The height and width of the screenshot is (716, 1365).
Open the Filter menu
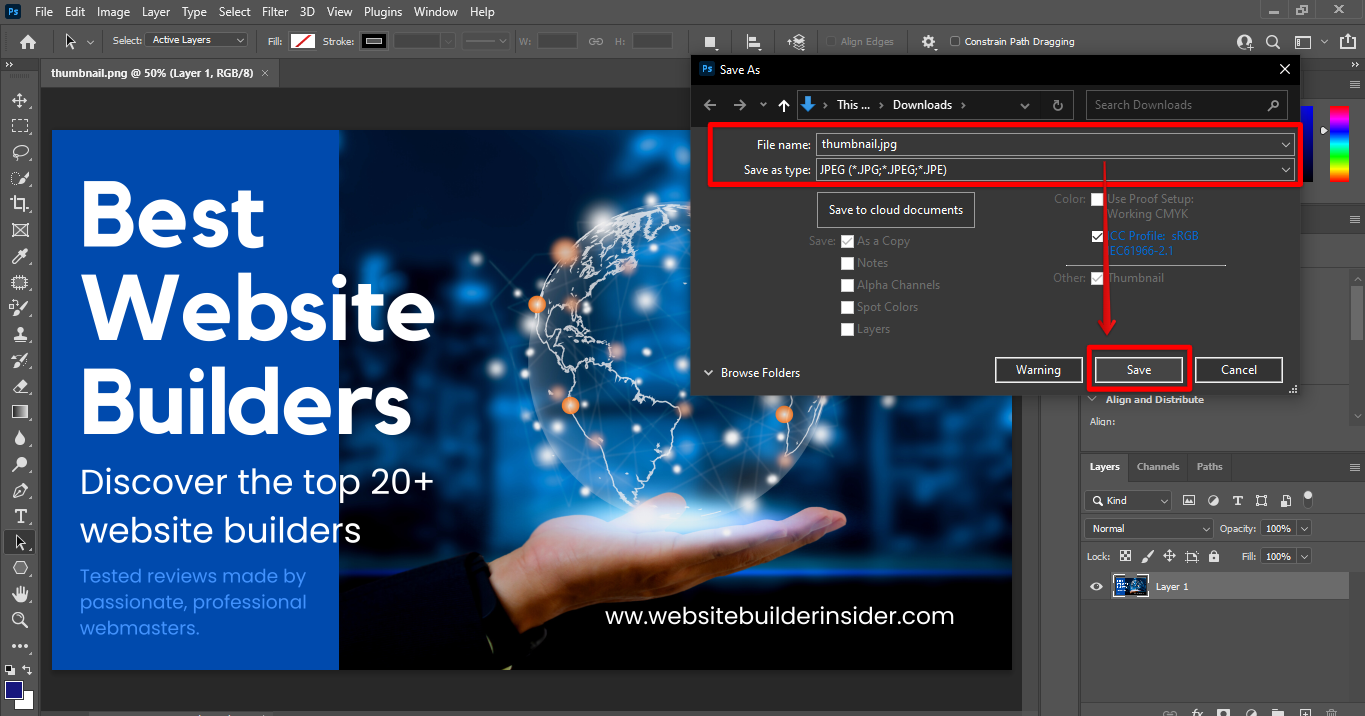275,12
